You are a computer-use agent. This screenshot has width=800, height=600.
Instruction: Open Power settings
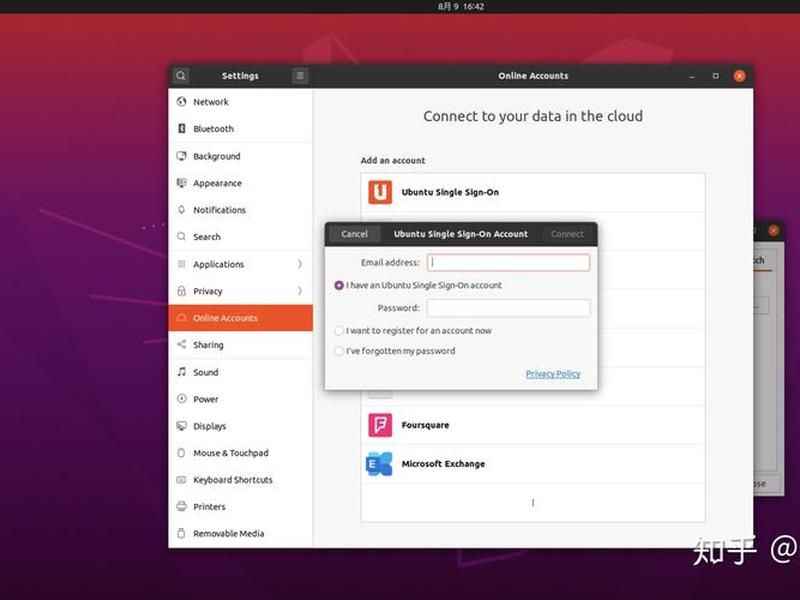pos(240,399)
